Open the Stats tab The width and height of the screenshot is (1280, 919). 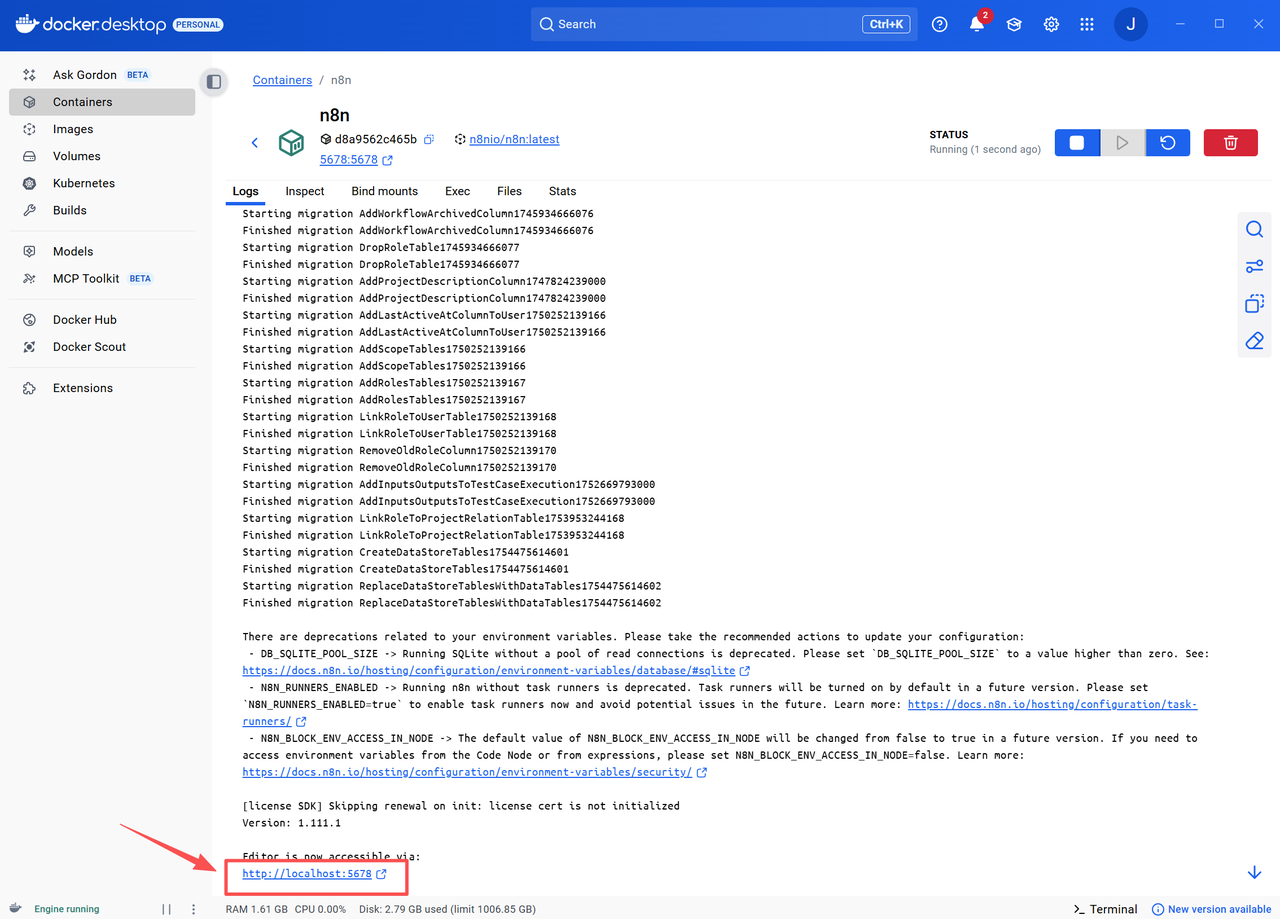(562, 191)
